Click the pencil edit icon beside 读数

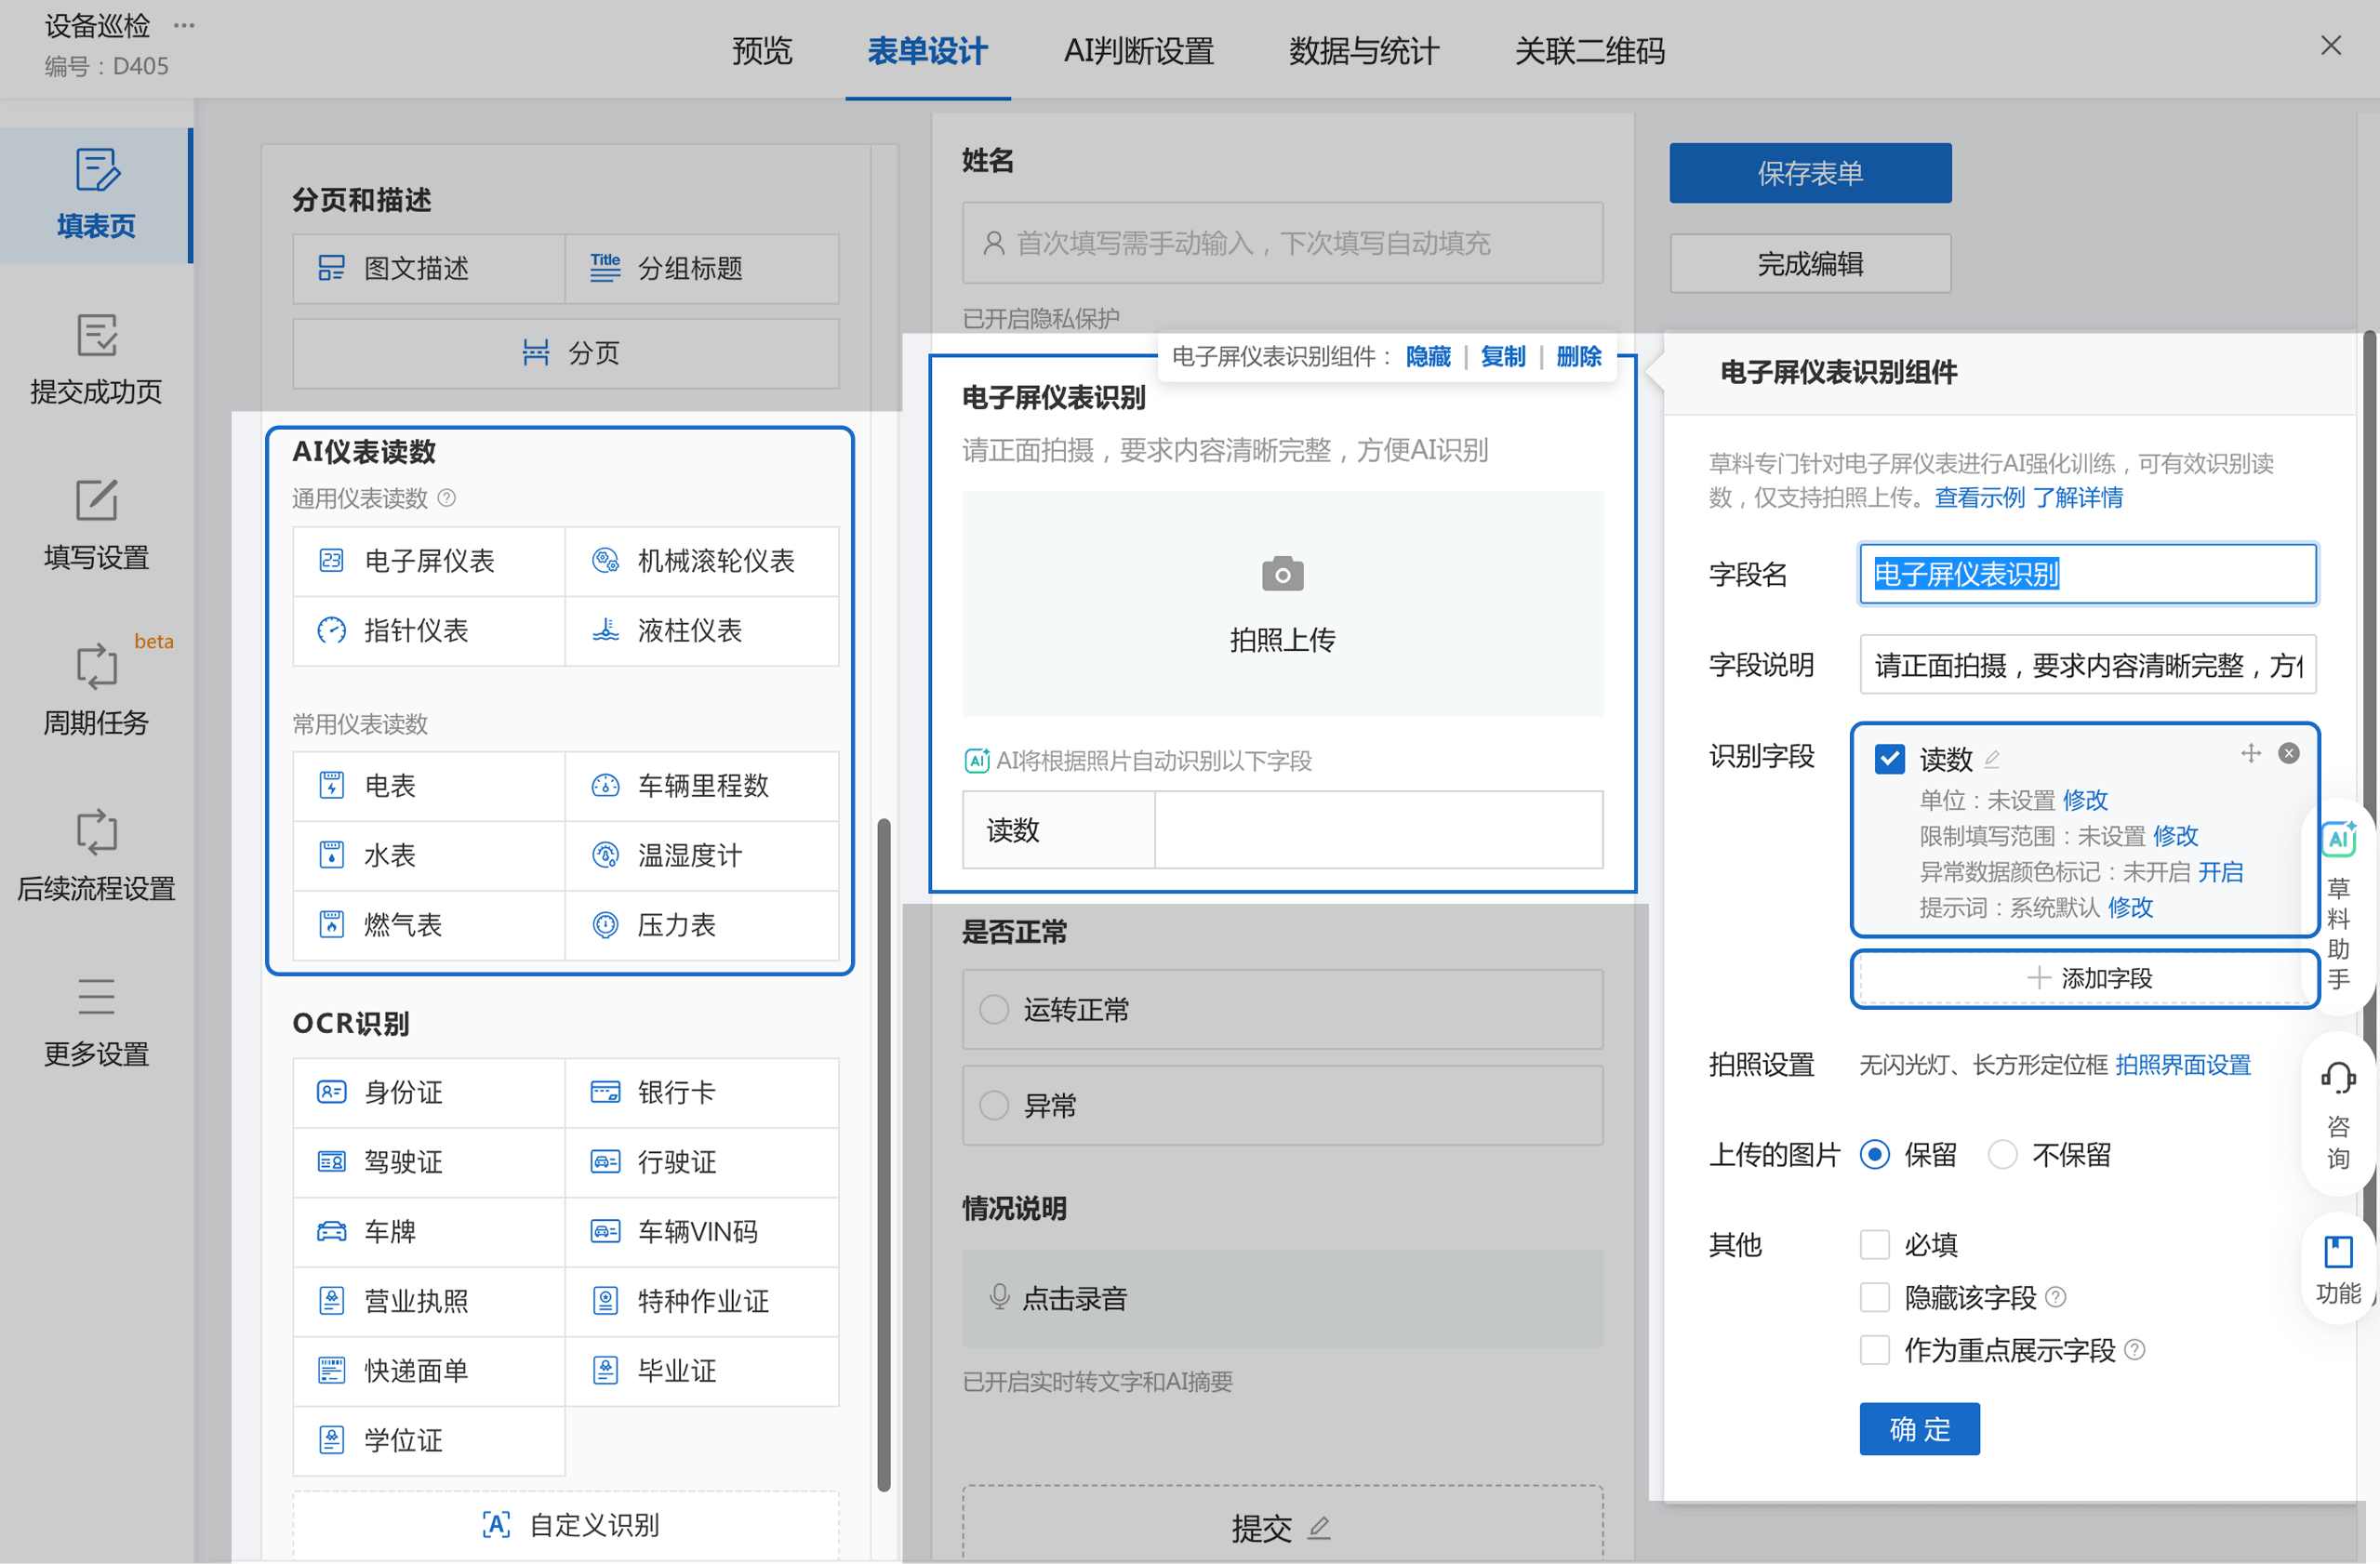[1991, 759]
